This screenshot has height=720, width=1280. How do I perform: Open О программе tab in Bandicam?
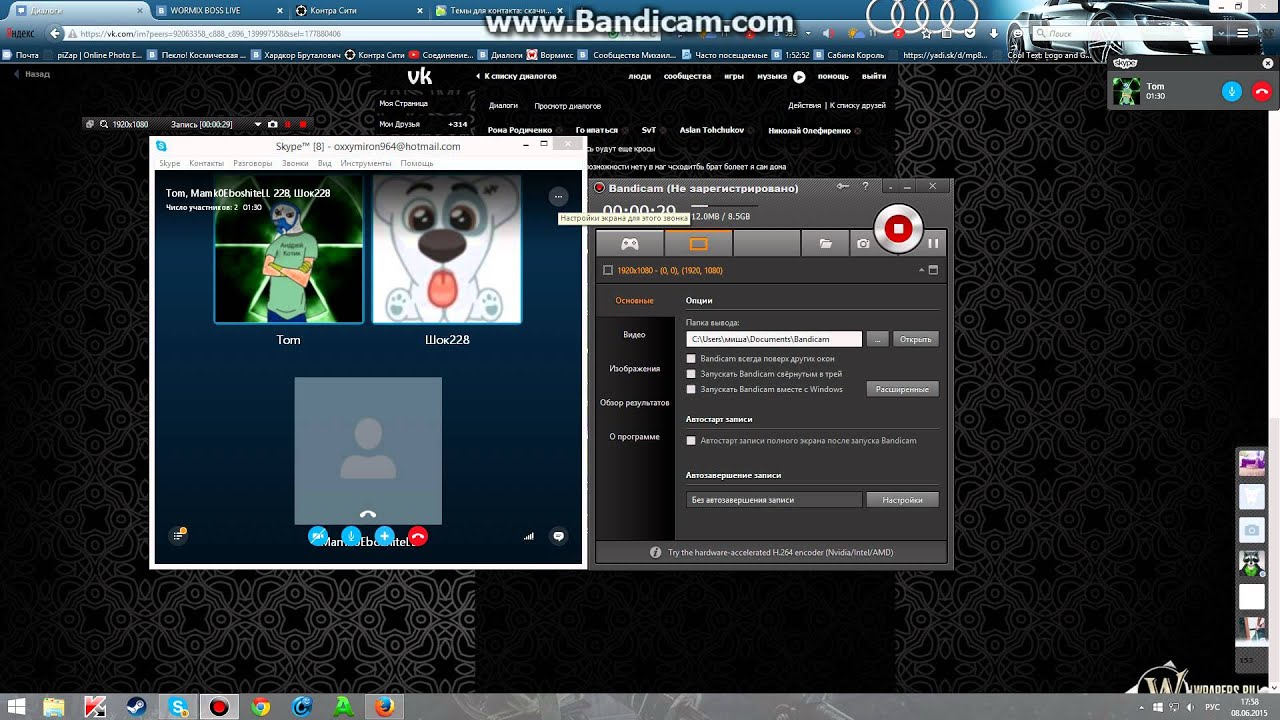[x=635, y=436]
